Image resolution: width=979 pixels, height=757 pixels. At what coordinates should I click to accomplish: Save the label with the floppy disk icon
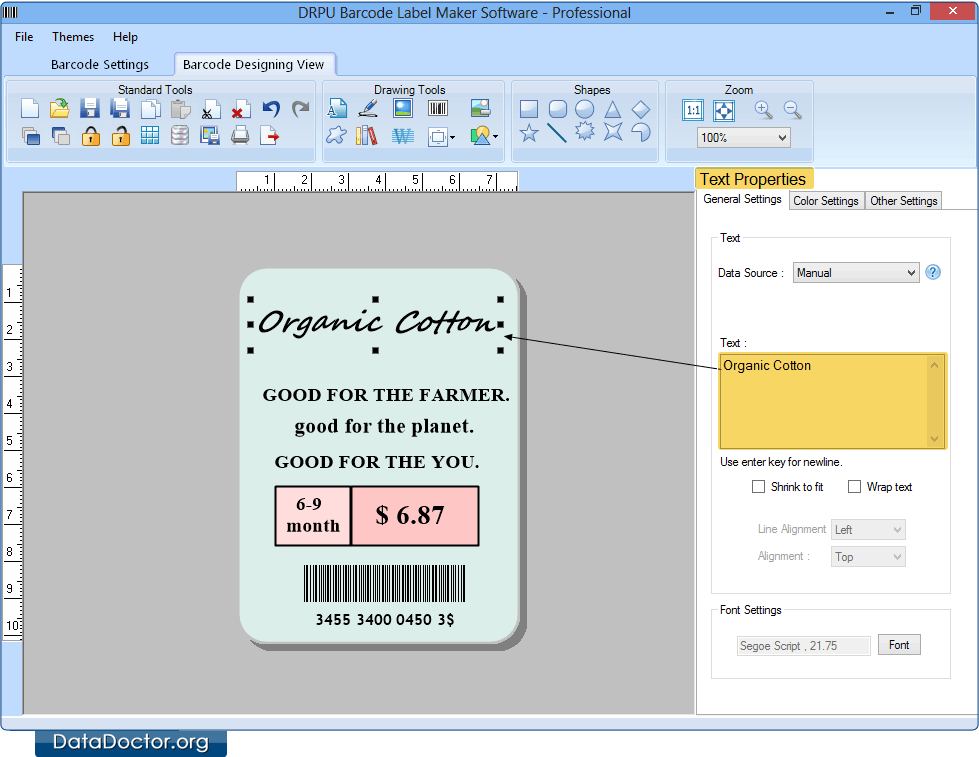tap(90, 109)
